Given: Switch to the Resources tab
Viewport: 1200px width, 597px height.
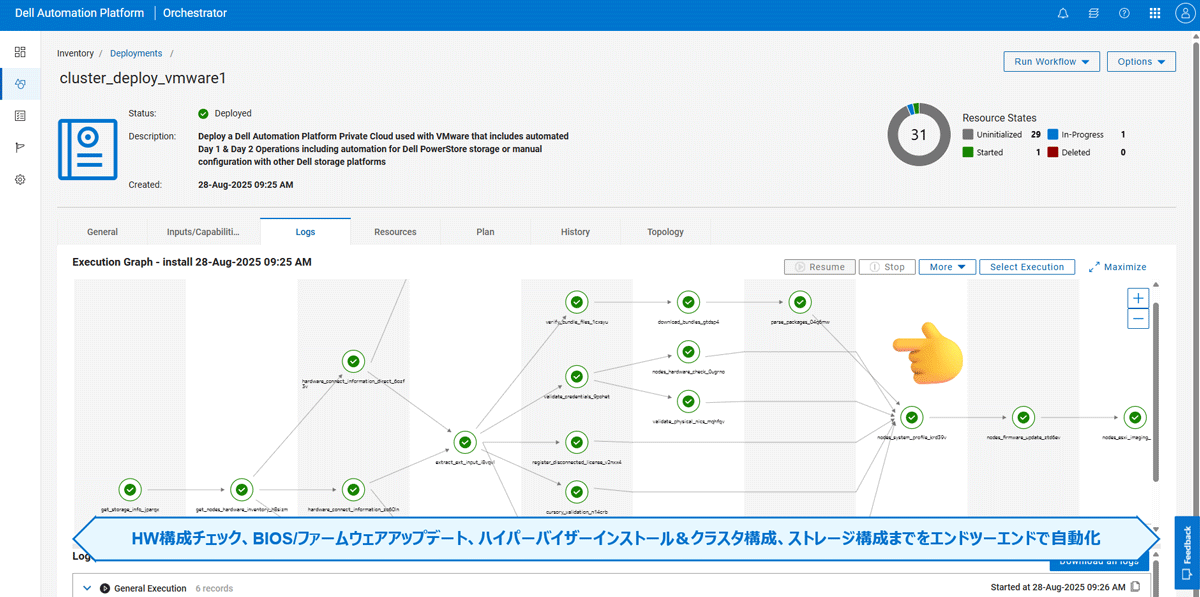Looking at the screenshot, I should 395,232.
